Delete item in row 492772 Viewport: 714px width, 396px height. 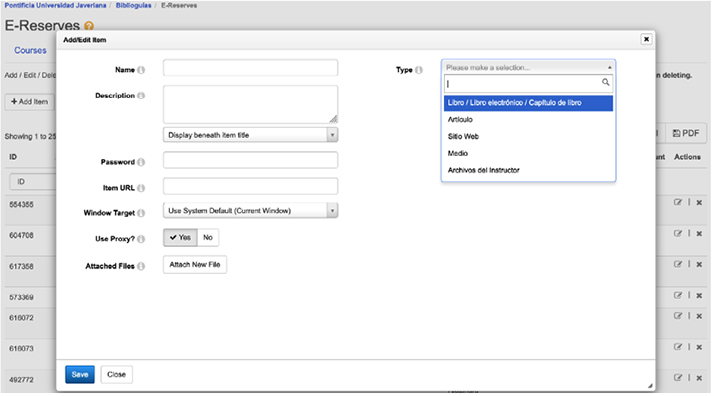point(699,378)
